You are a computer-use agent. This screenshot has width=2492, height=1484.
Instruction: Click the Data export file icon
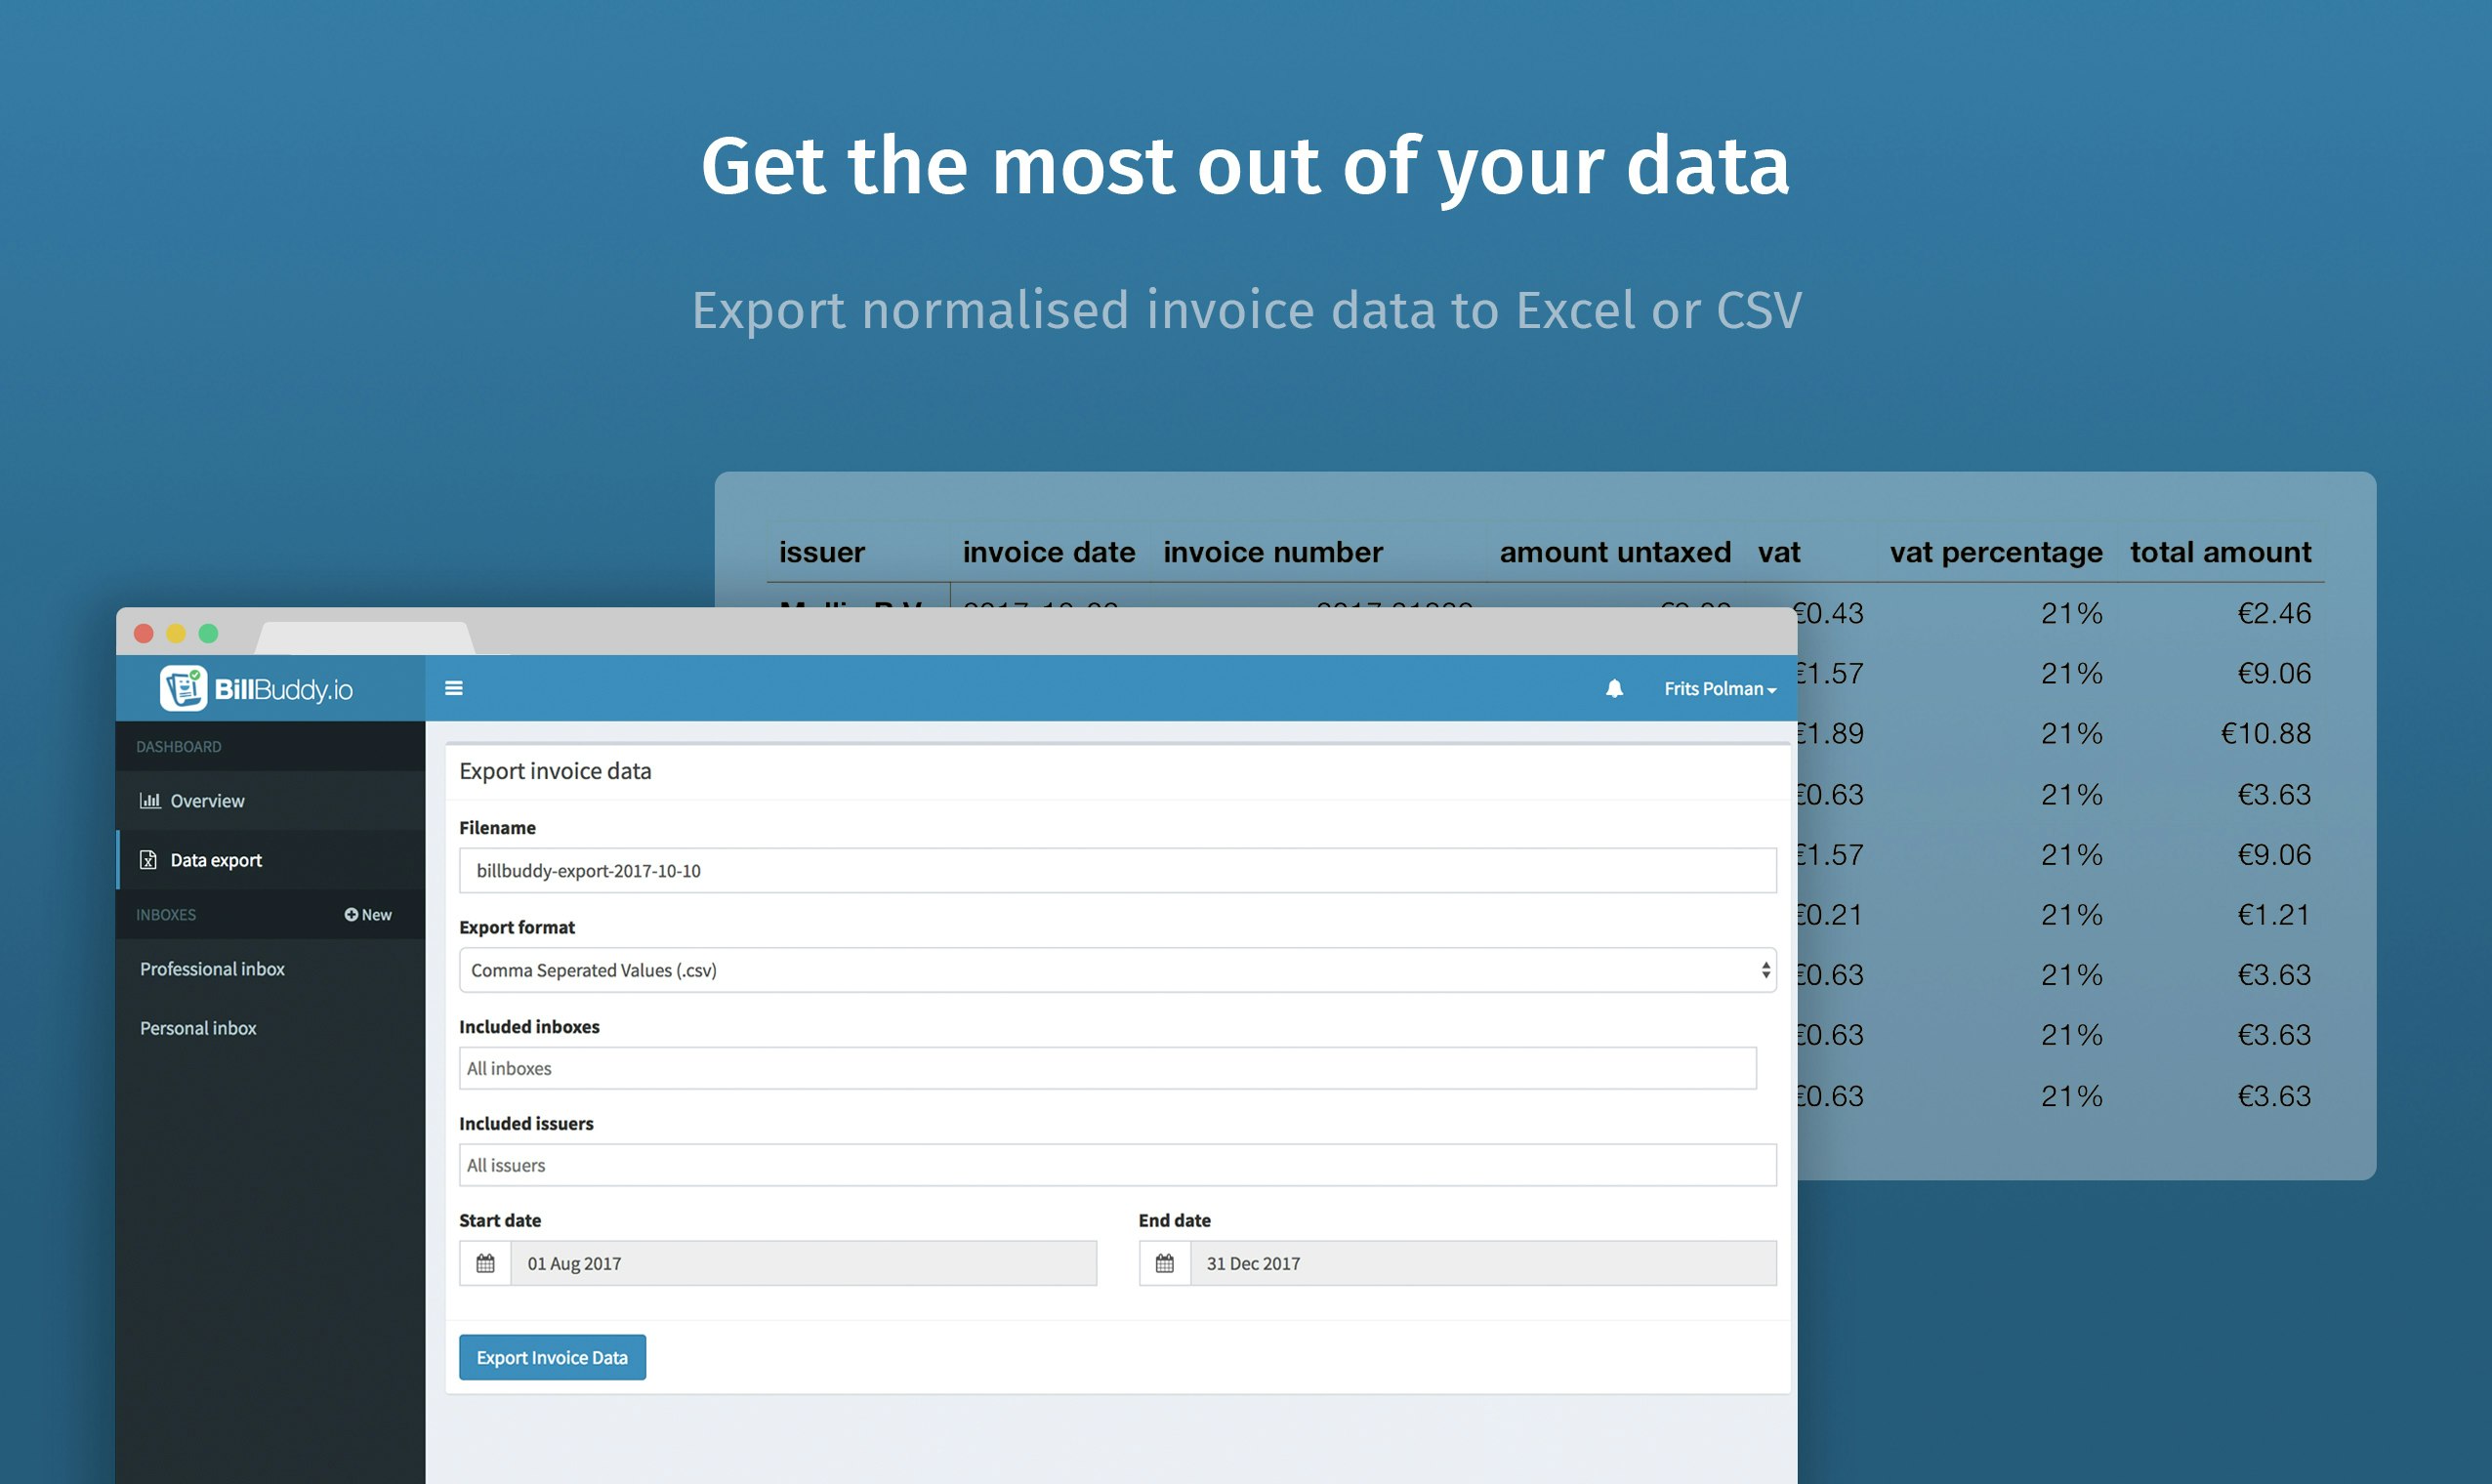[x=148, y=860]
